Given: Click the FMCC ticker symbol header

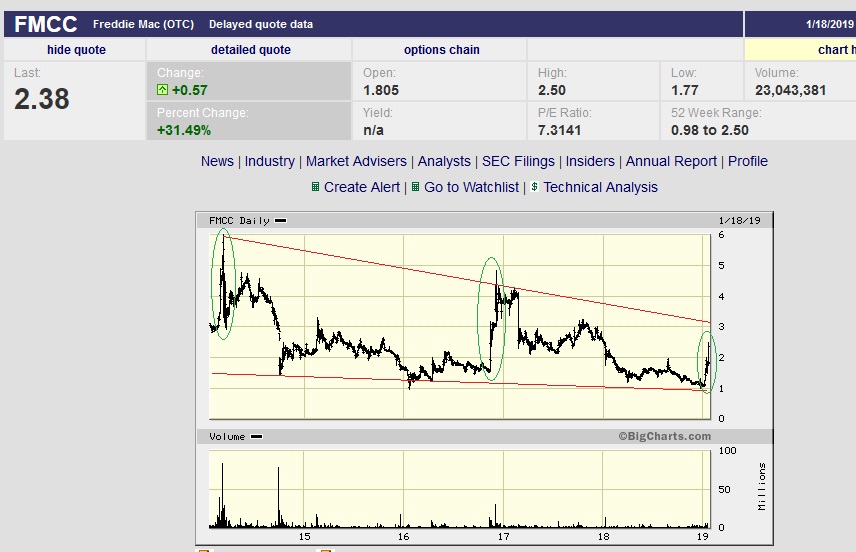Looking at the screenshot, I should pos(46,24).
